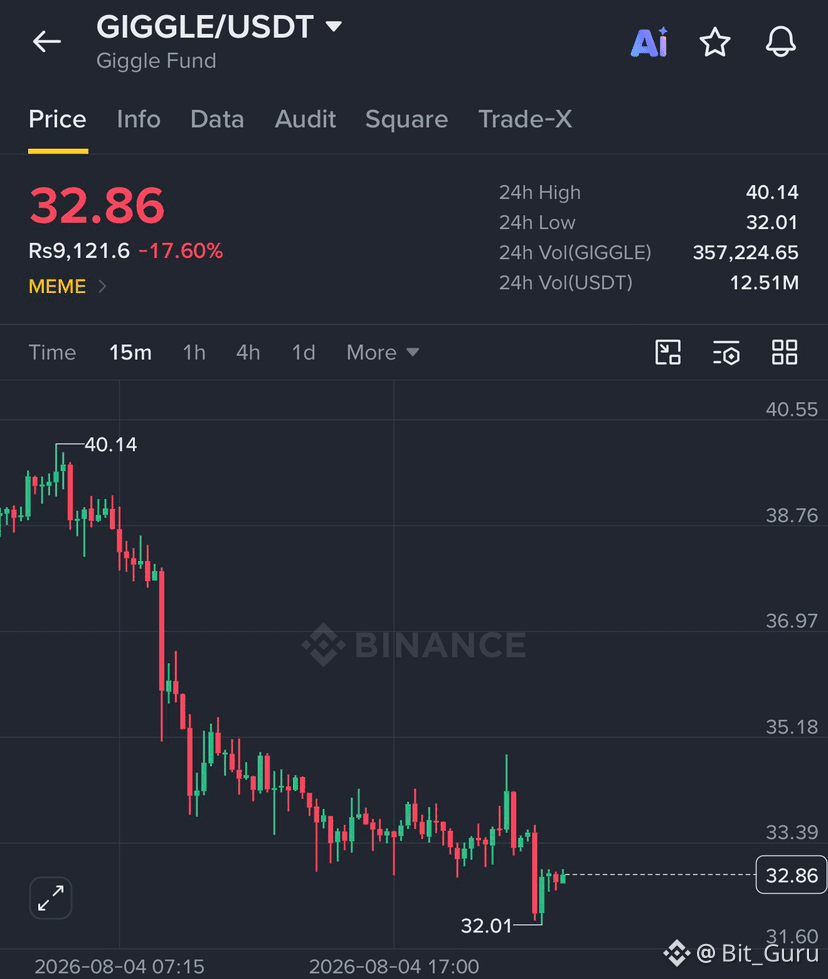The height and width of the screenshot is (979, 828).
Task: Tap the 38.76 price axis label
Action: pos(792,515)
